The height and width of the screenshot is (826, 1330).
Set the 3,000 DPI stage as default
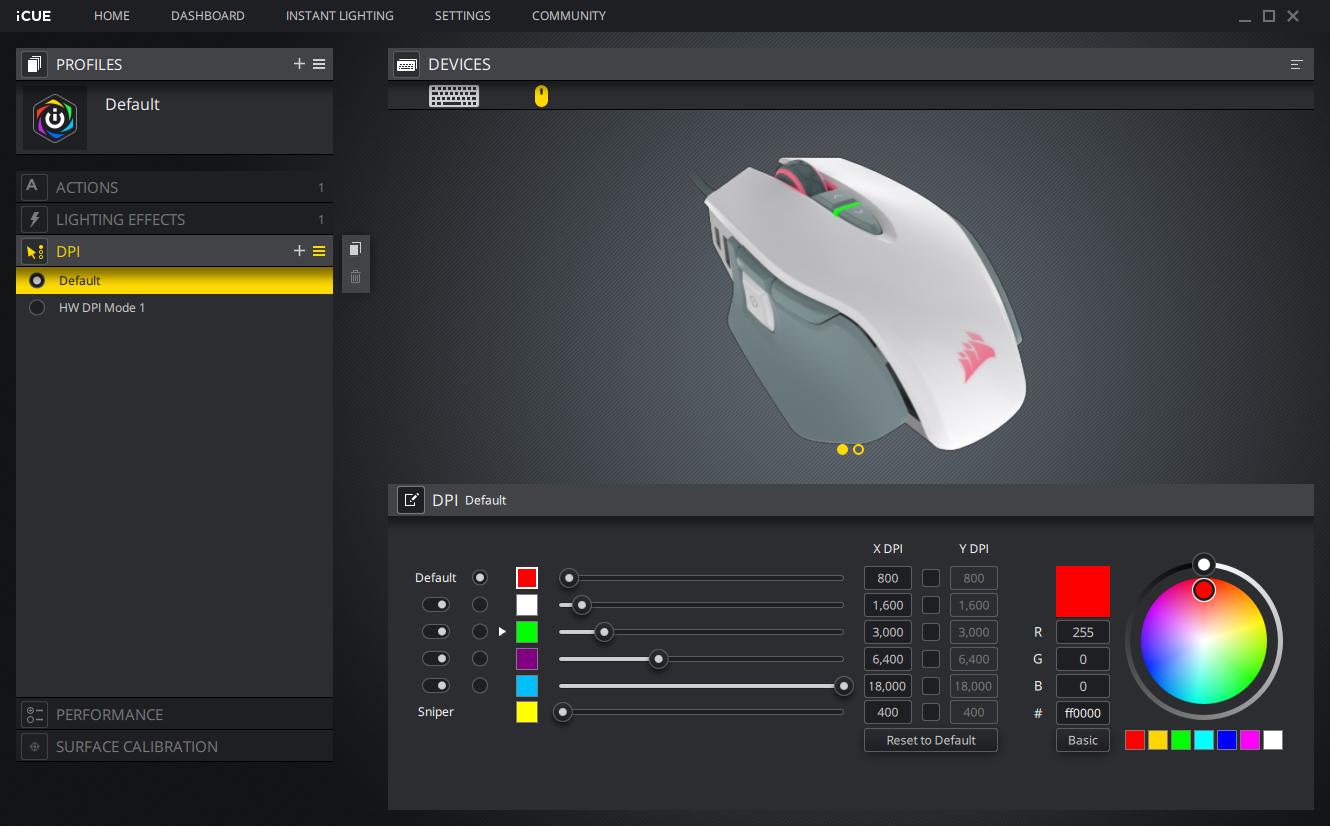(480, 632)
